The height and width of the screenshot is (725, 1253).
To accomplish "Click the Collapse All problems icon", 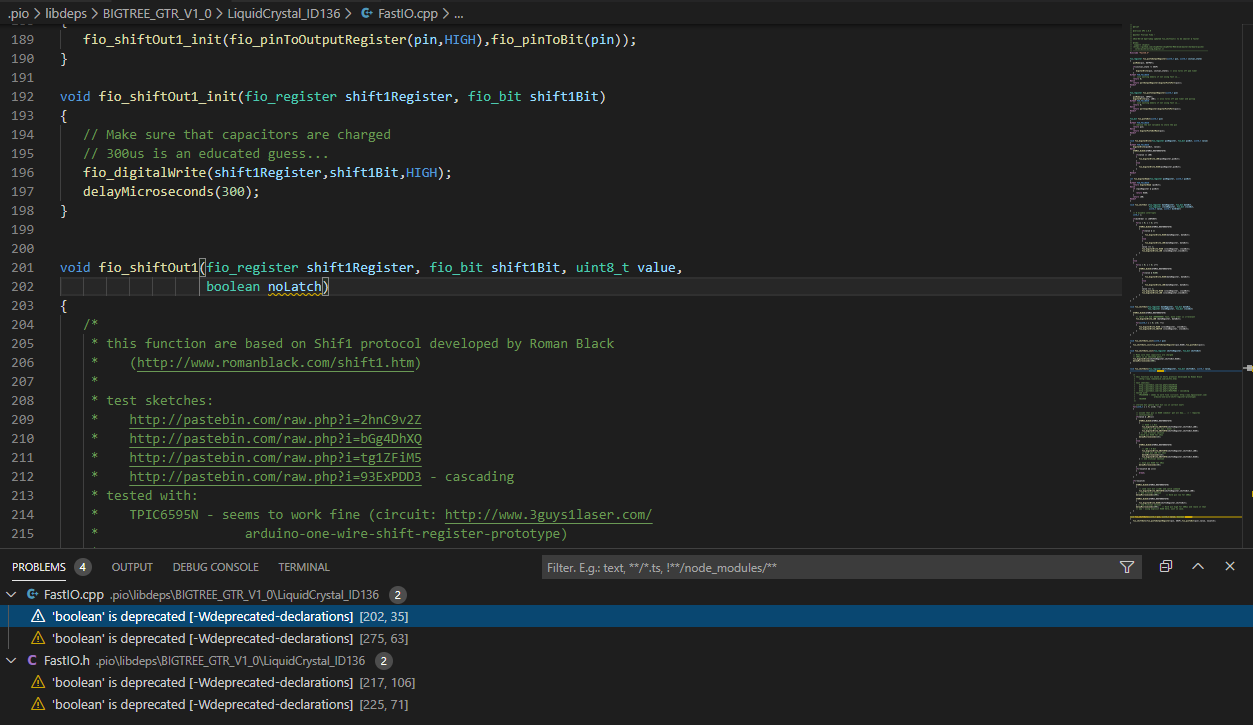I will [x=1166, y=566].
